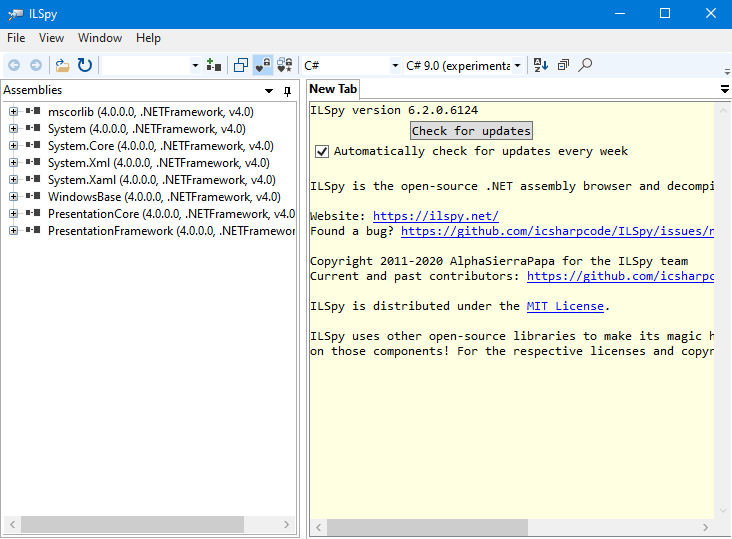Open the GitHub issues bug report link
This screenshot has width=732, height=539.
tap(557, 231)
